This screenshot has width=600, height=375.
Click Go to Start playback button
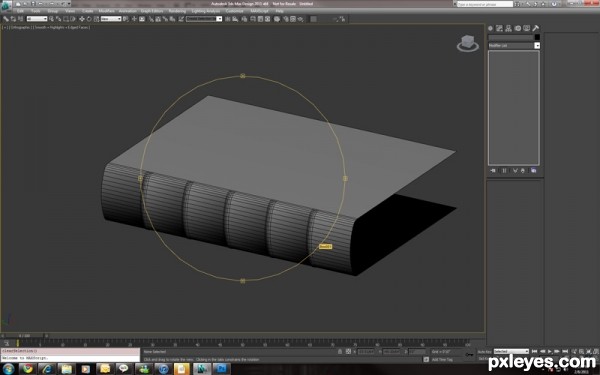tap(534, 351)
